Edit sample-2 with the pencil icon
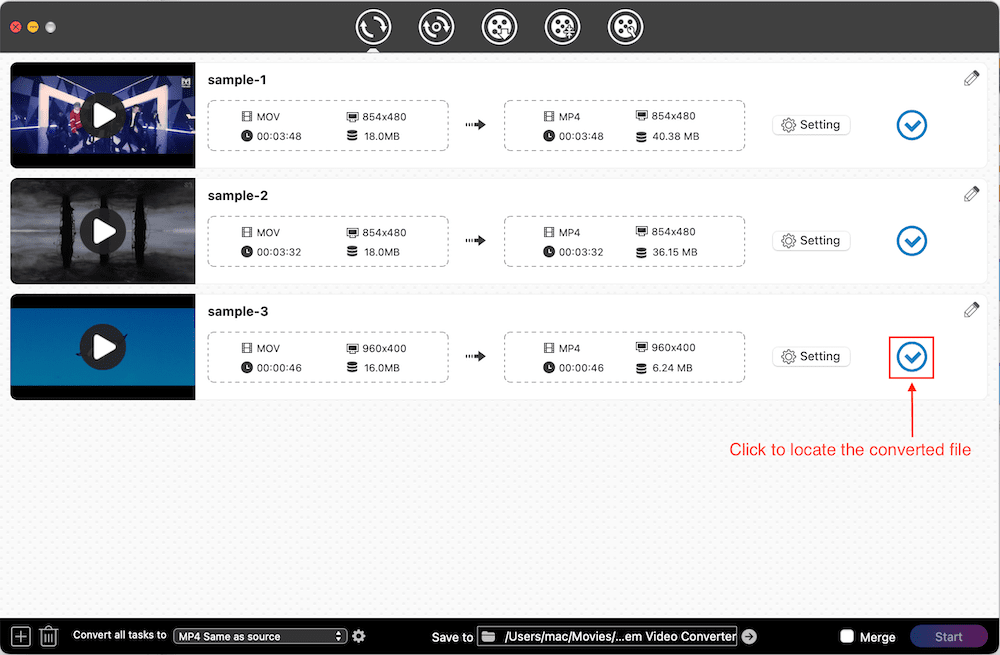 coord(971,194)
